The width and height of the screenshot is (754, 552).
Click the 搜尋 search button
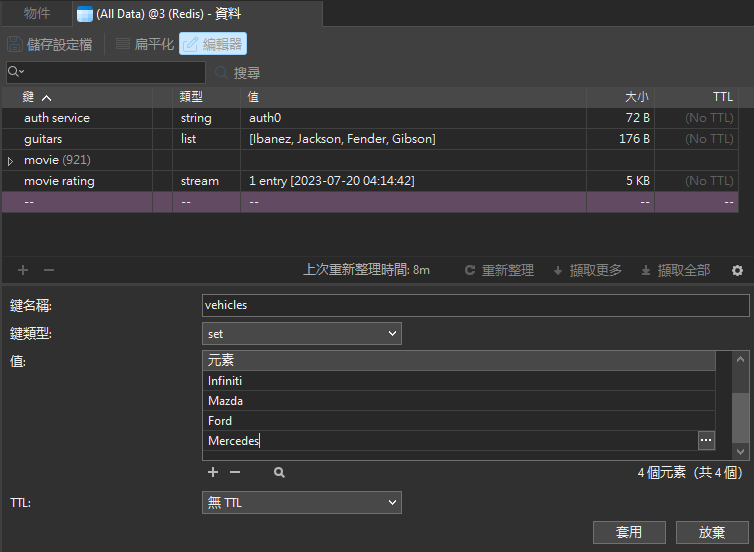[x=237, y=72]
